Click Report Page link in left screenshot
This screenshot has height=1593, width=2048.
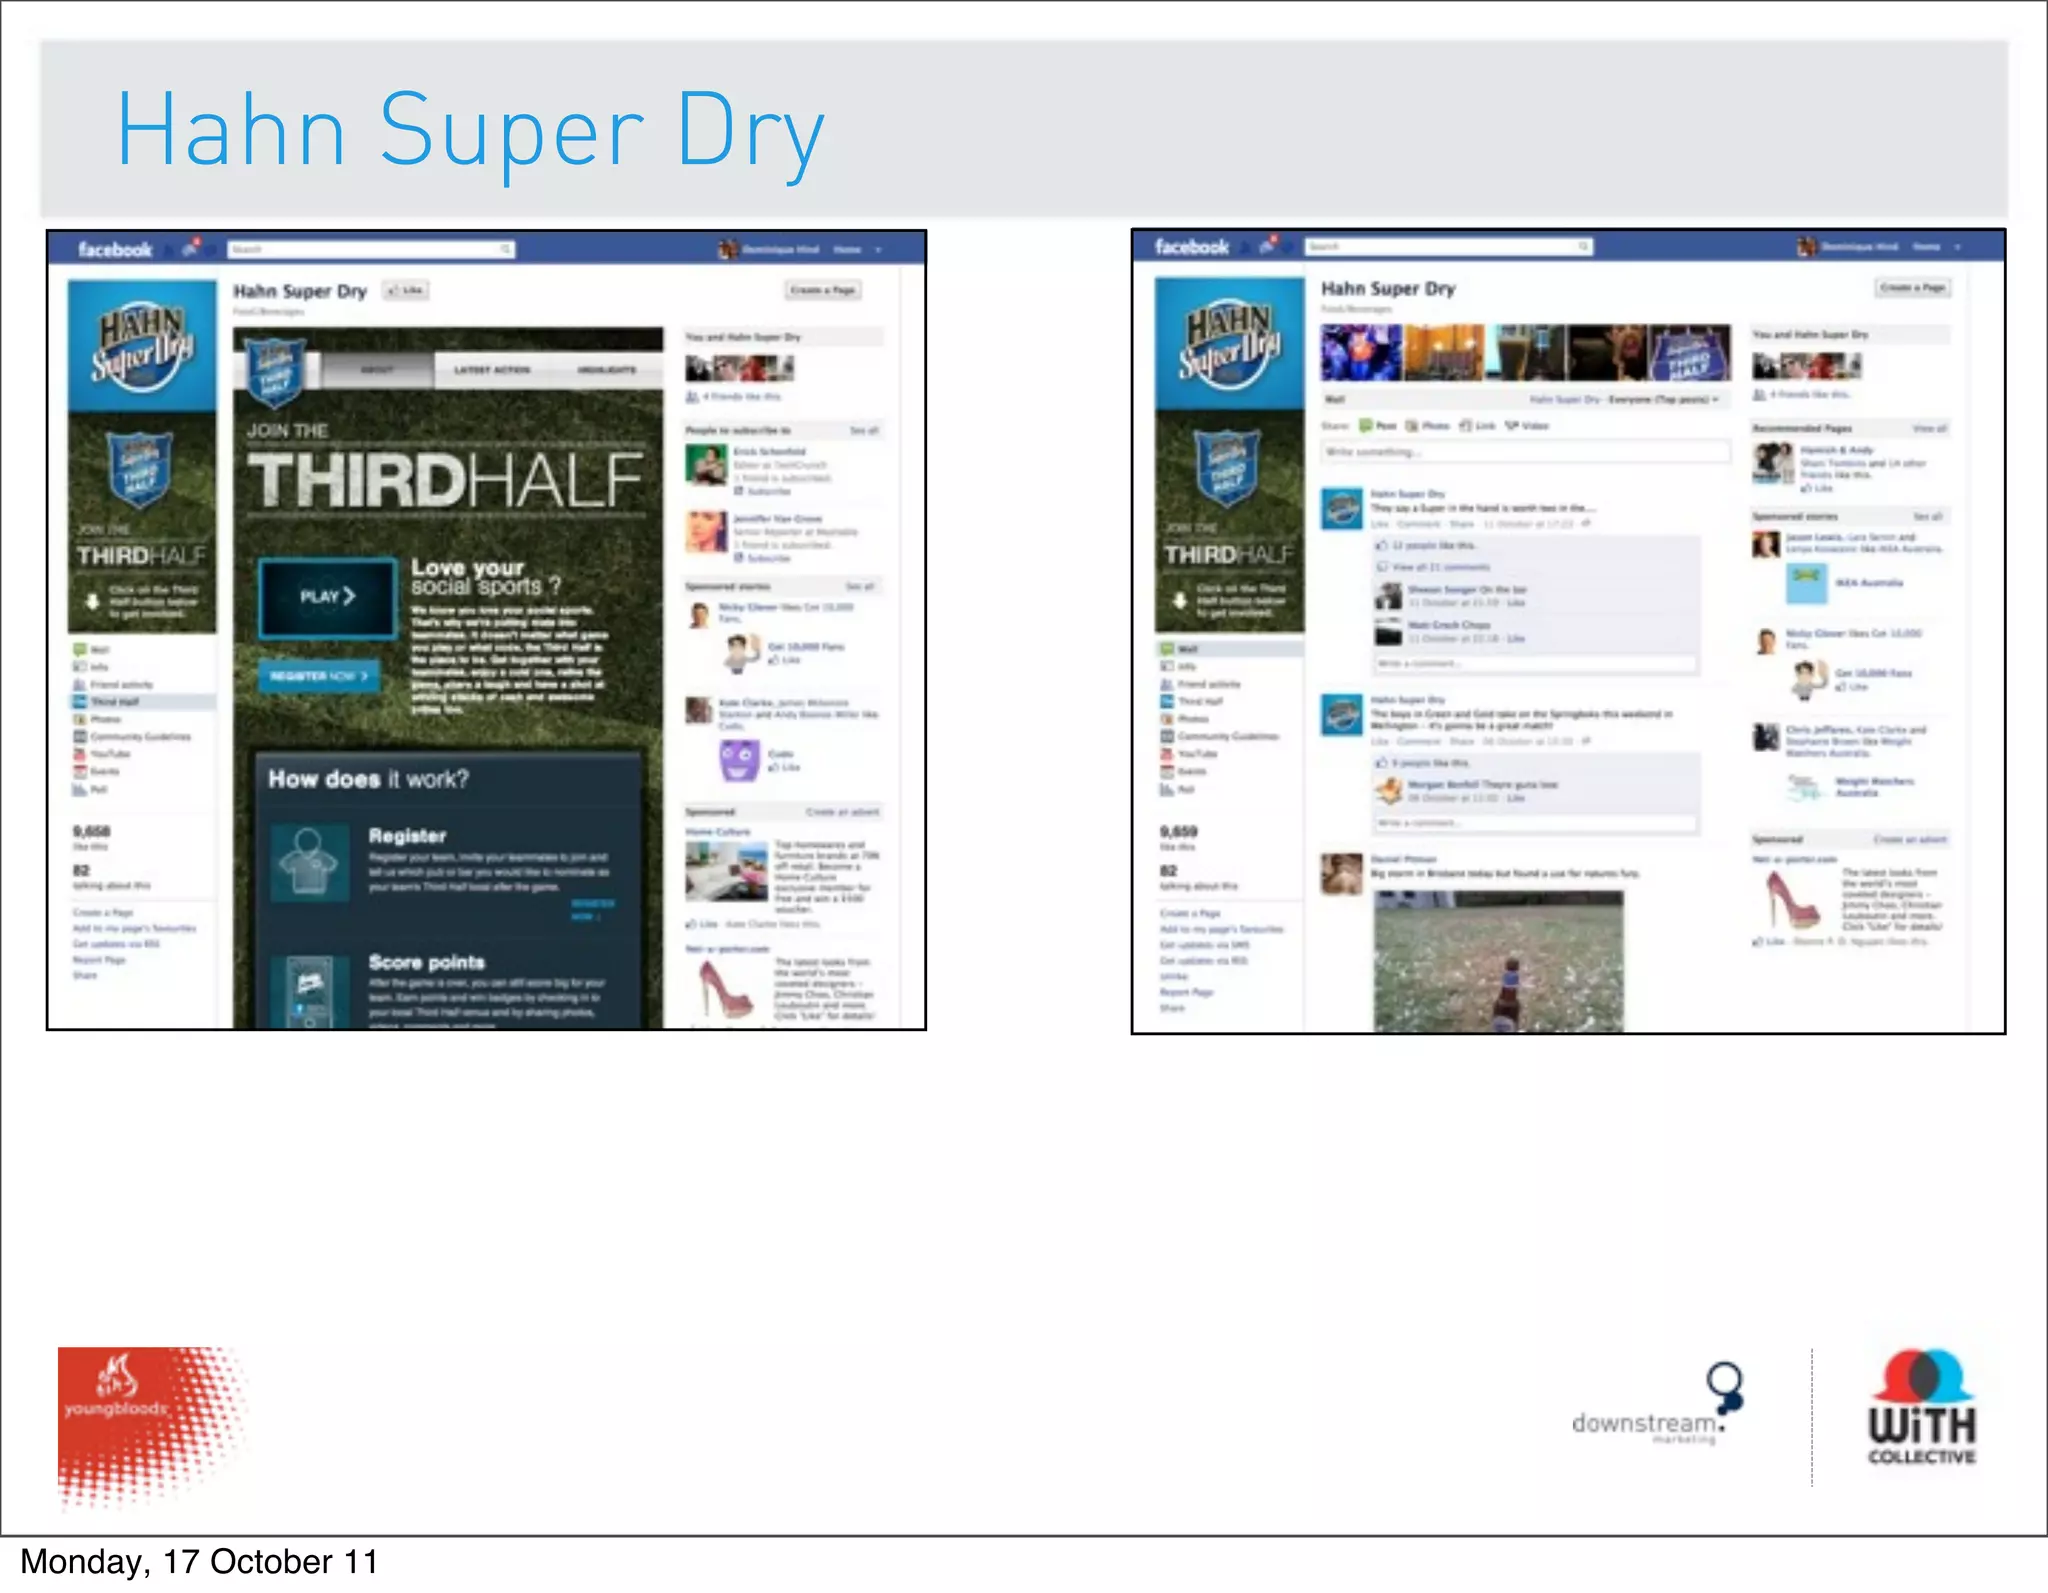click(99, 960)
